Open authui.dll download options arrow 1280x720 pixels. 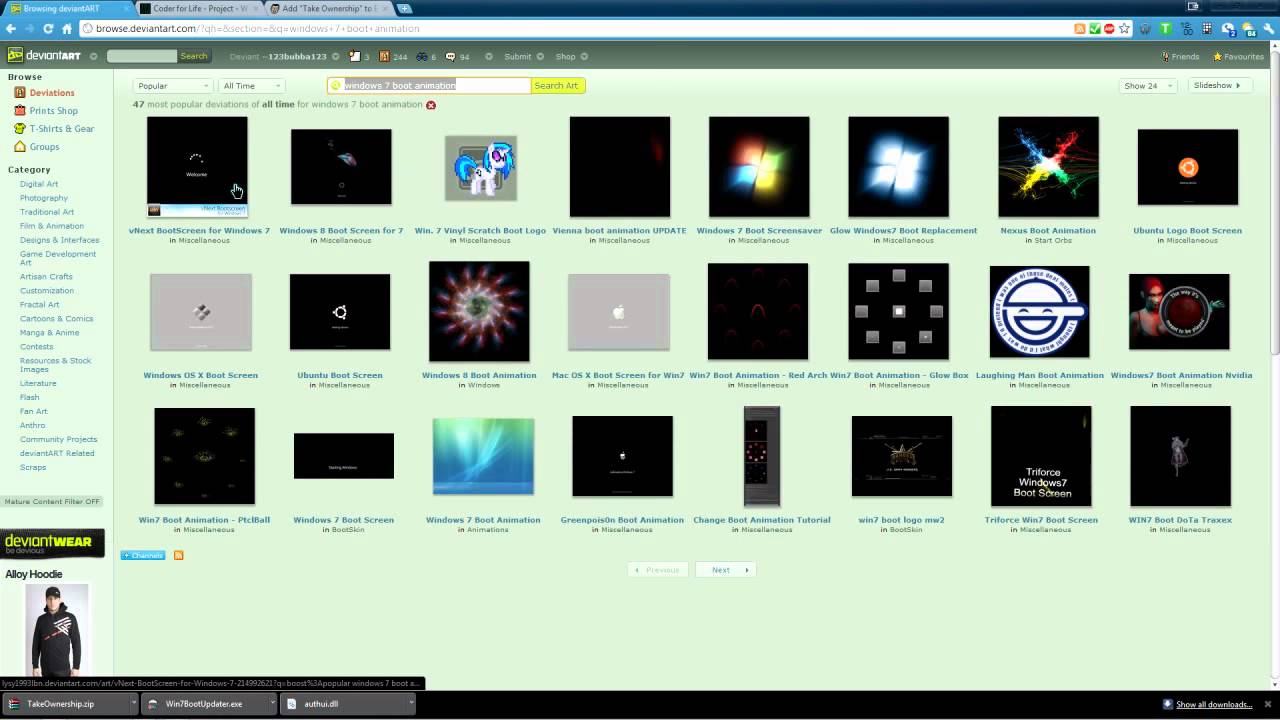point(410,704)
